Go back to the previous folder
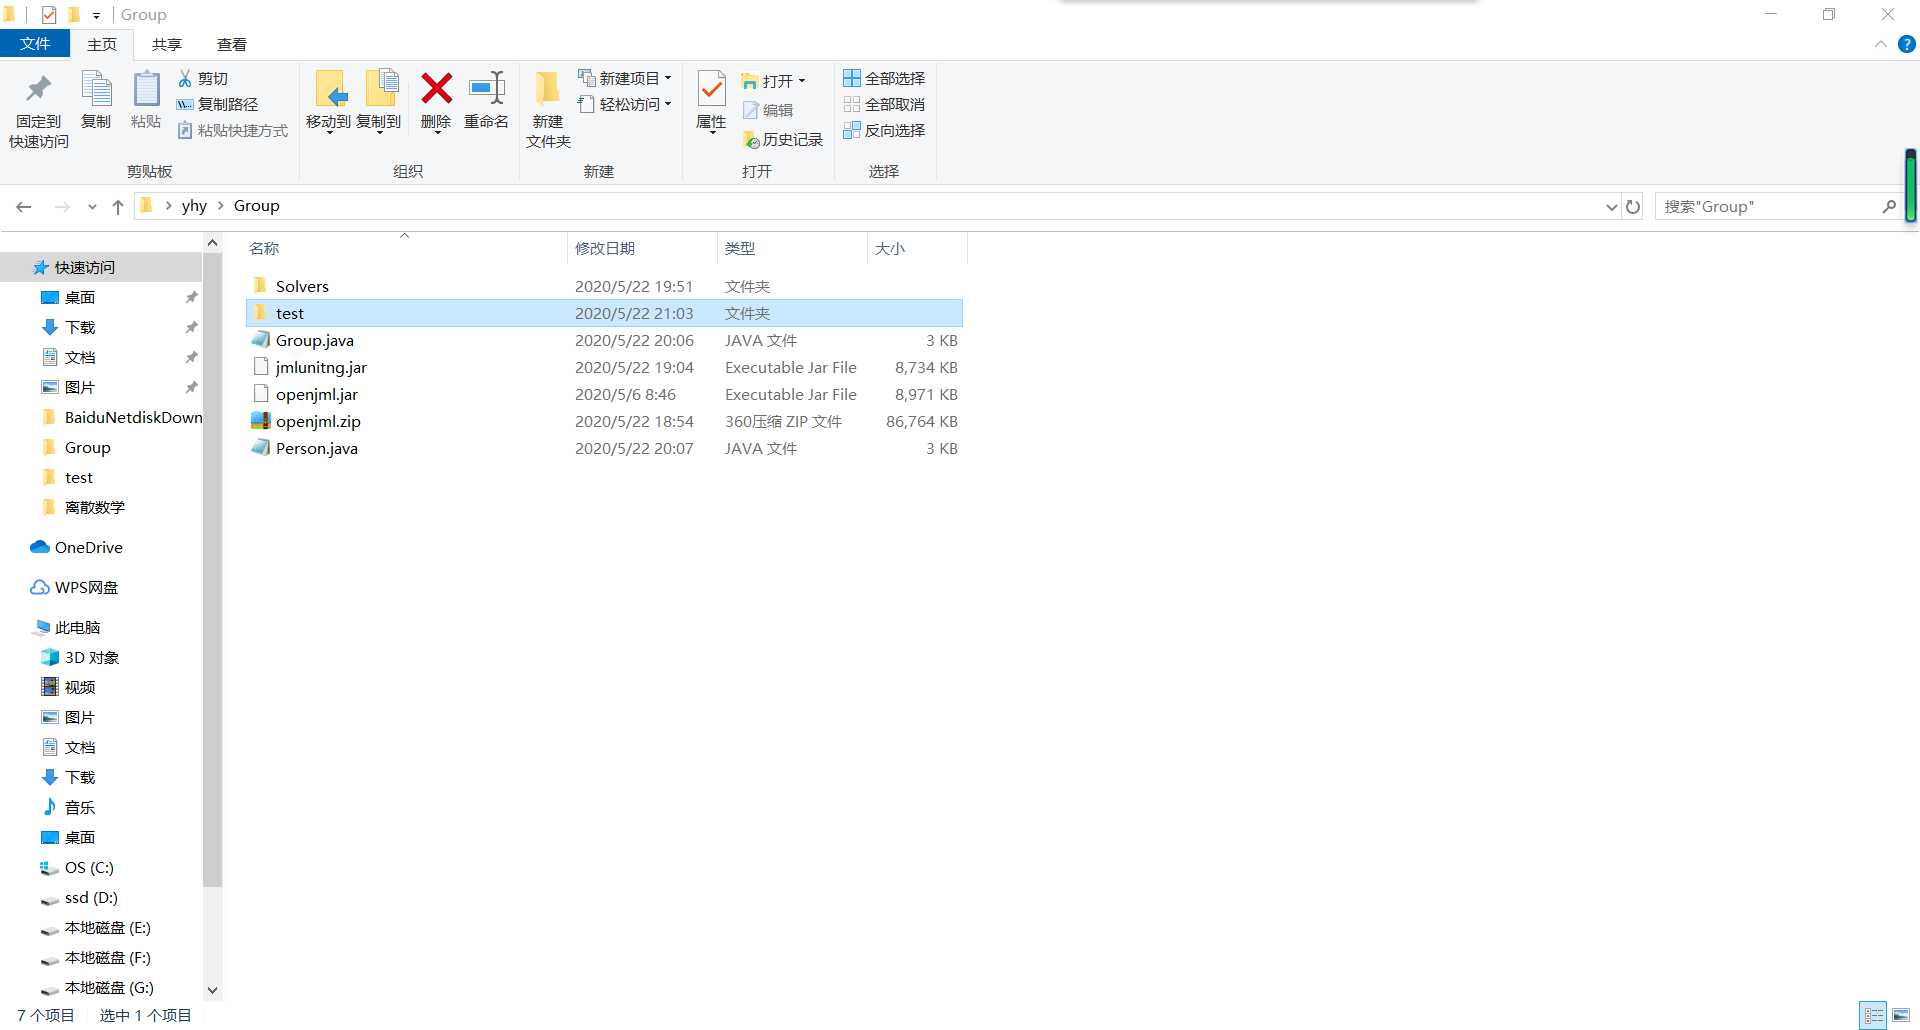 coord(24,206)
